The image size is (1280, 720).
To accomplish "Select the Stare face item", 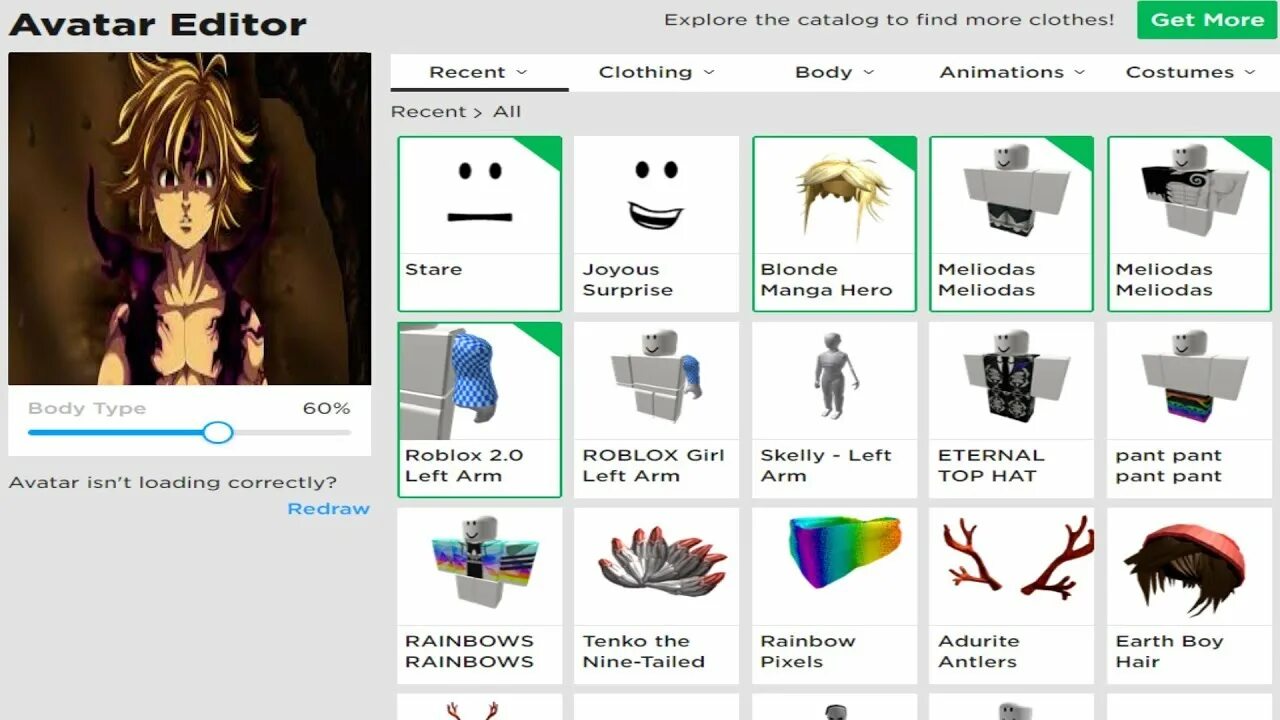I will 480,224.
